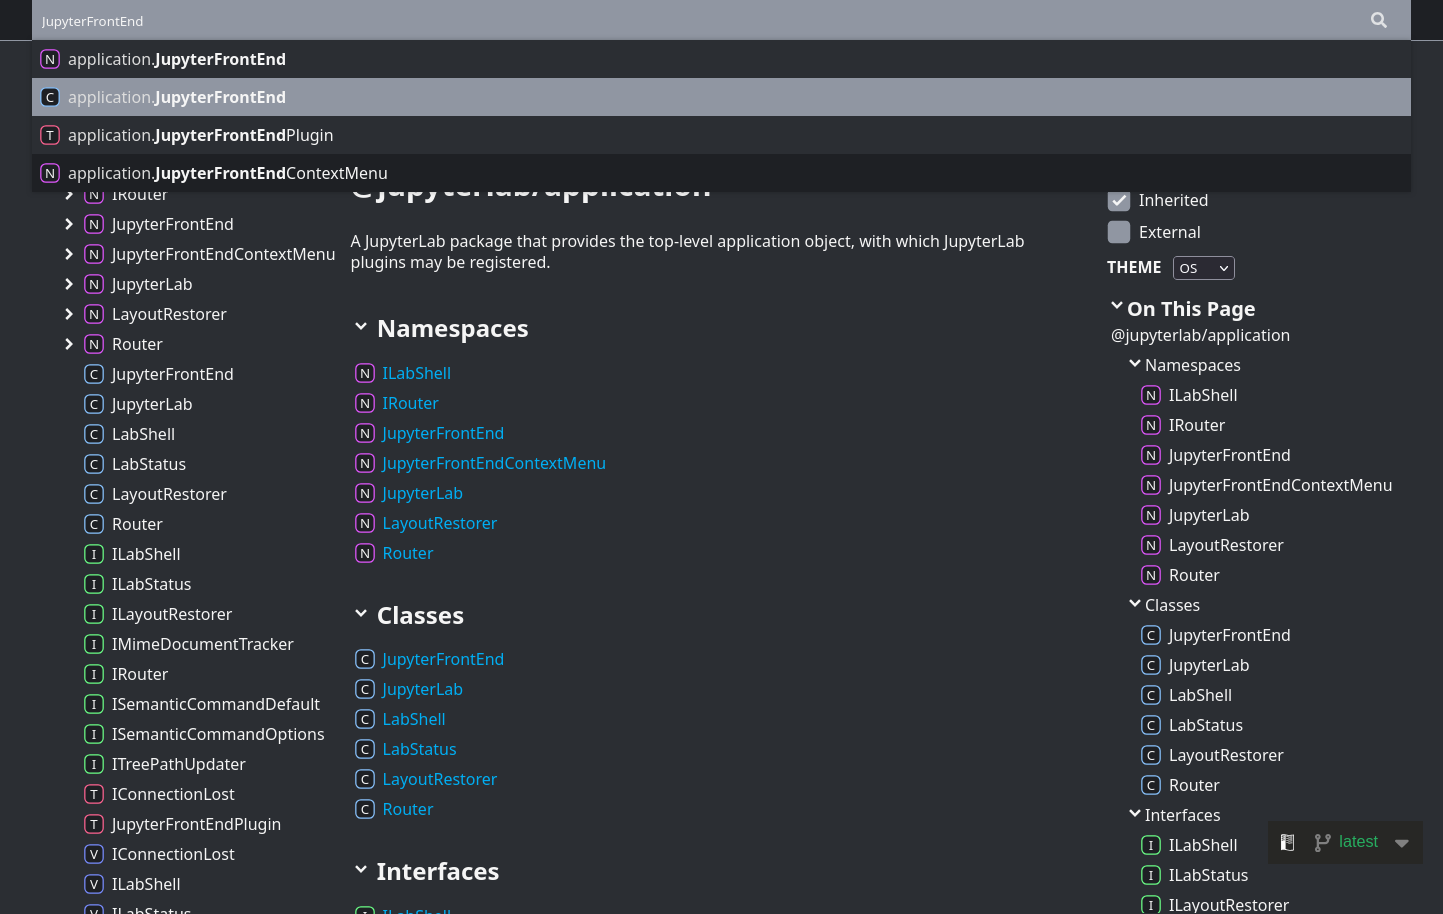Viewport: 1443px width, 914px height.
Task: Toggle the External checkbox
Action: [x=1119, y=232]
